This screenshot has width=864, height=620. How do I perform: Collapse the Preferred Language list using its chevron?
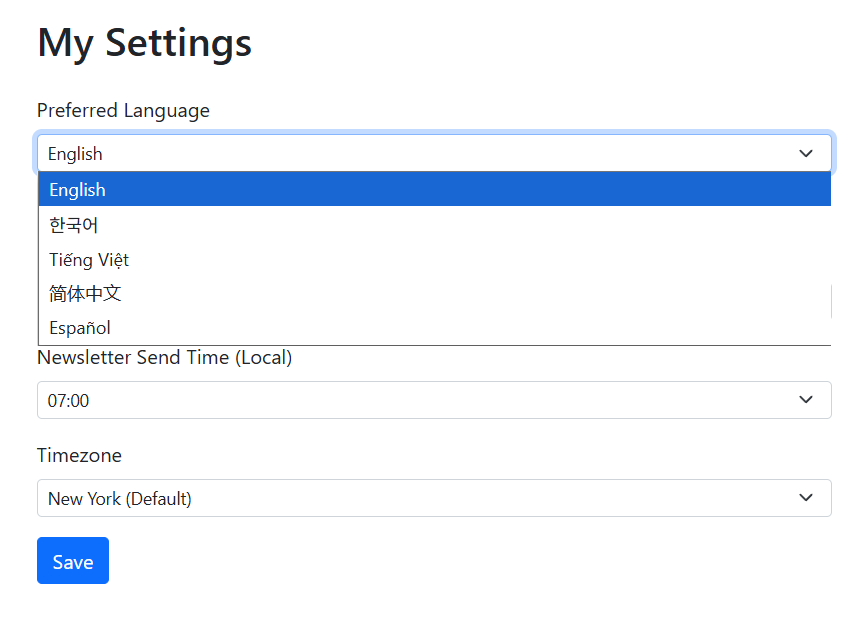(x=806, y=154)
